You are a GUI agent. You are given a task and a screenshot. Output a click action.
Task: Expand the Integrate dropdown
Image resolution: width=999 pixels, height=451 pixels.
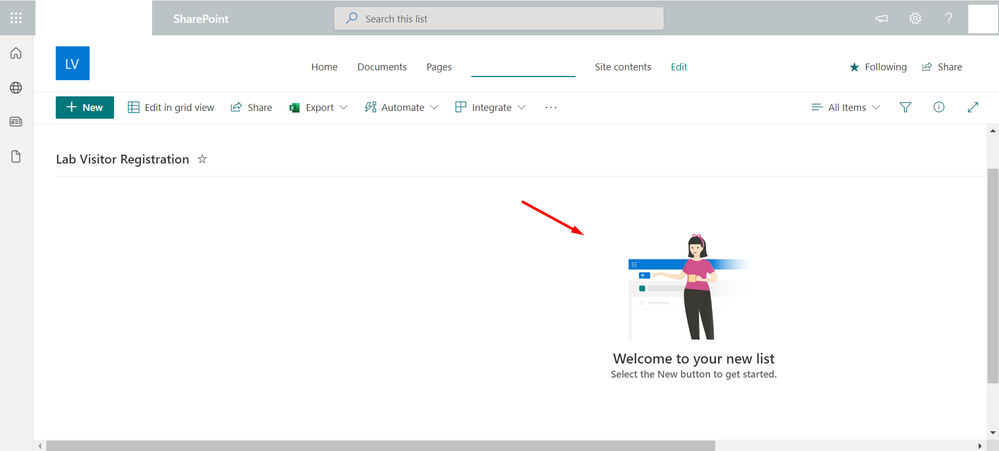pyautogui.click(x=490, y=108)
